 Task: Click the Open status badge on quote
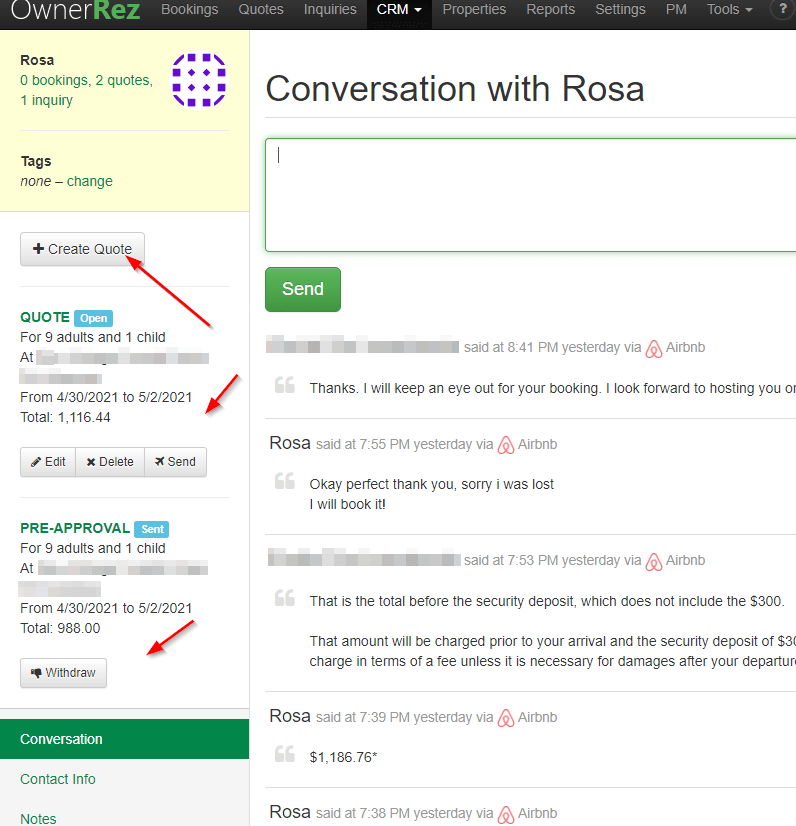pos(93,318)
